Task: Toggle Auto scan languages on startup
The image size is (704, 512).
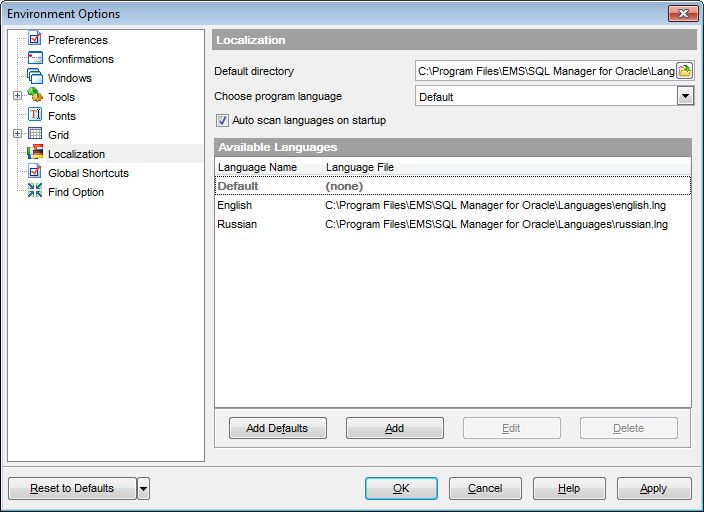Action: (x=222, y=121)
